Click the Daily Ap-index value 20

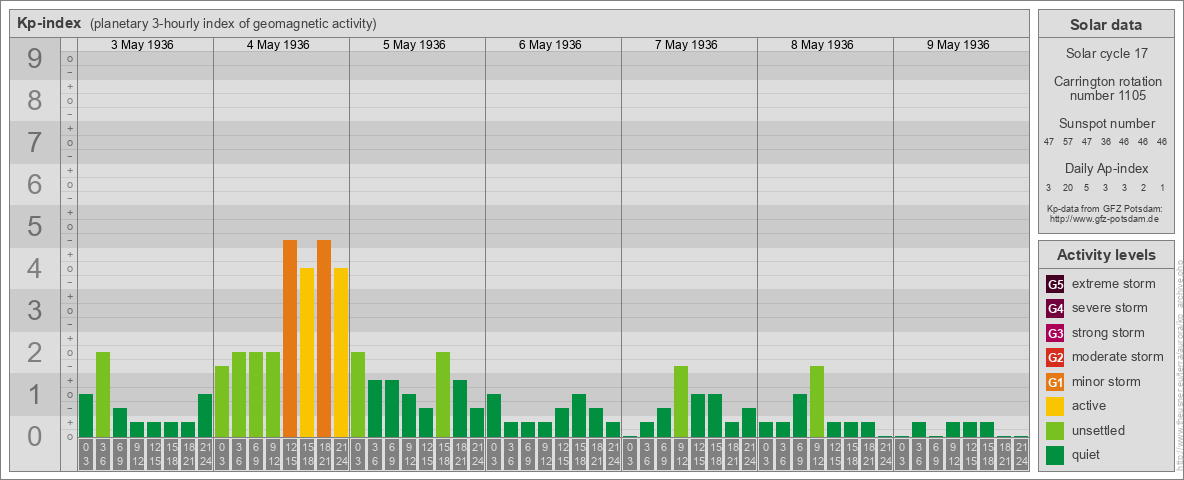point(1068,187)
